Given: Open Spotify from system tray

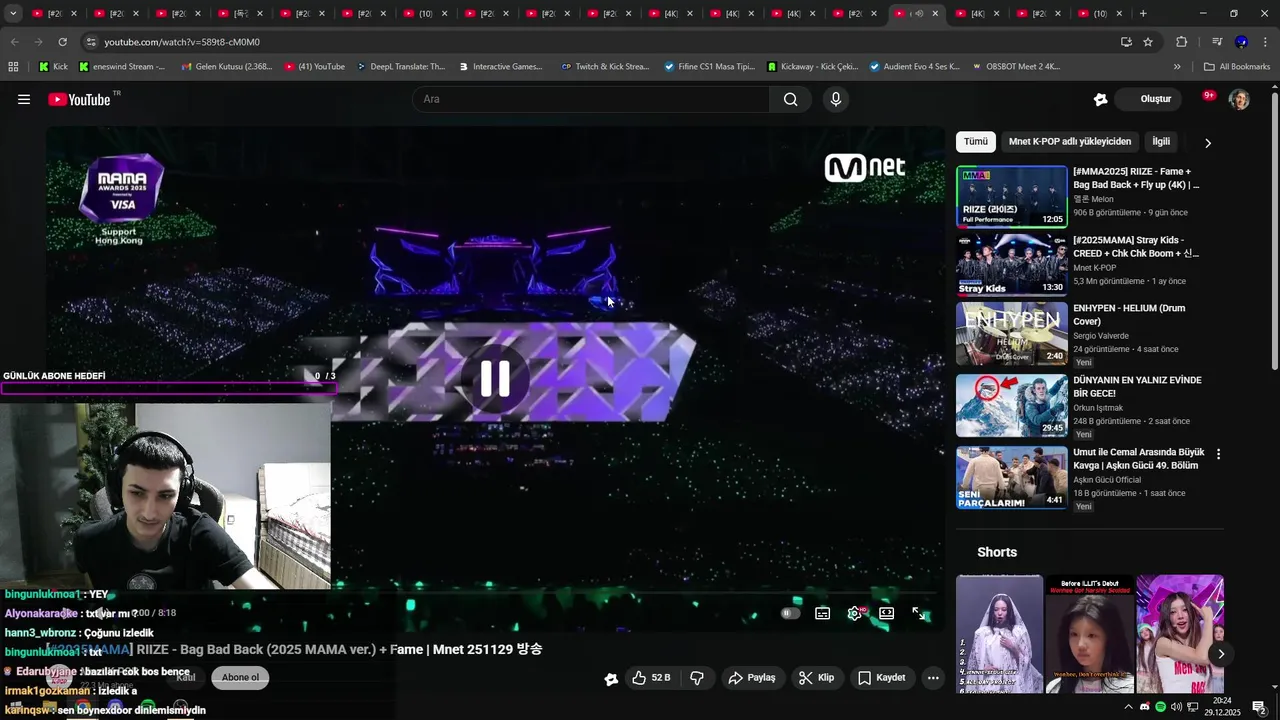Looking at the screenshot, I should 1160,707.
